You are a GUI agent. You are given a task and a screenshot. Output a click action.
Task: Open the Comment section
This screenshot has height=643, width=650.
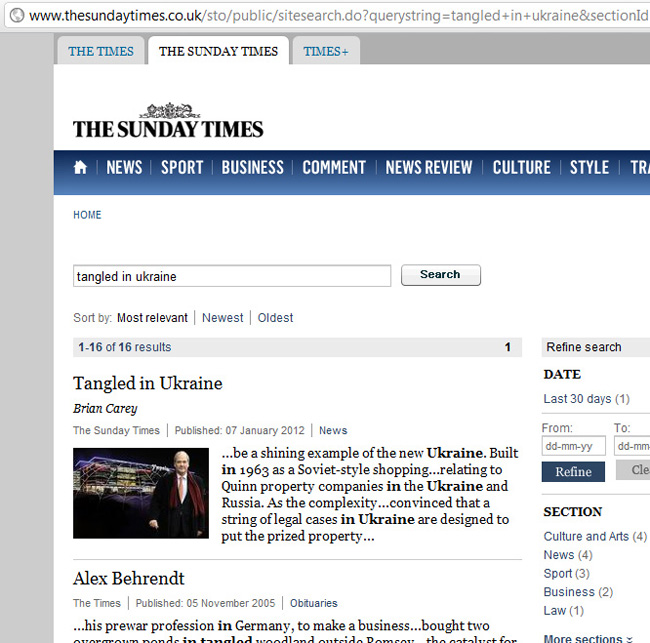click(x=334, y=167)
